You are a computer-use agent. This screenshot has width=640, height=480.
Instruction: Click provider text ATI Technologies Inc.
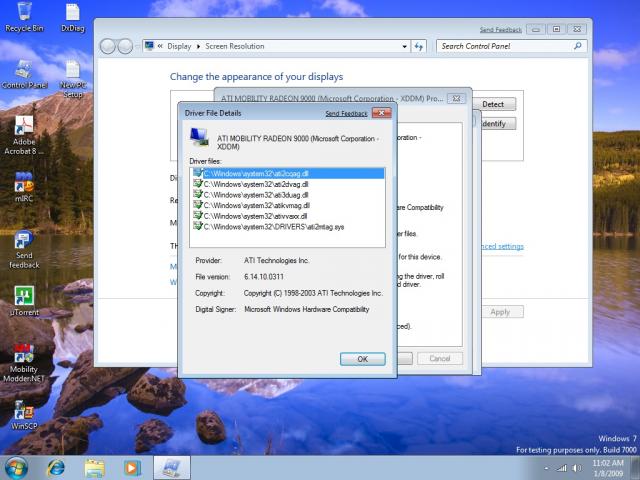[276, 260]
